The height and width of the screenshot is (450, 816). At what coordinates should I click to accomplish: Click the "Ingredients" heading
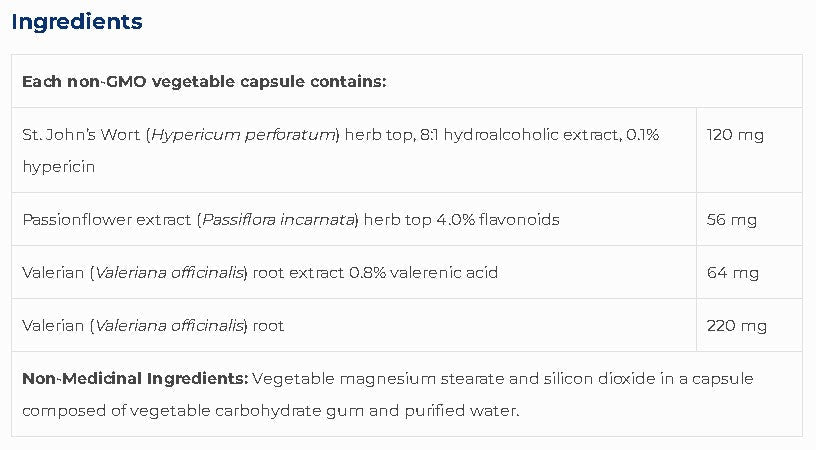pos(77,21)
